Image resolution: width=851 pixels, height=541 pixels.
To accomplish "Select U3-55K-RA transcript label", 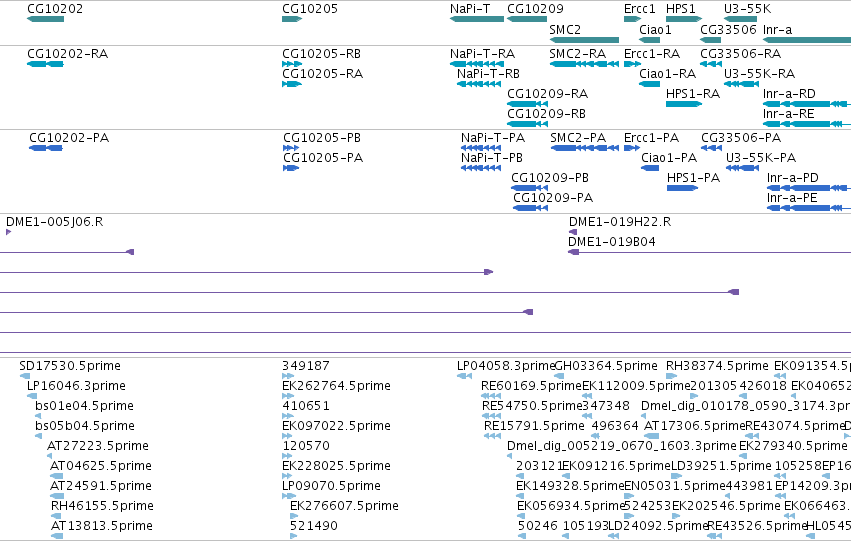I will [x=759, y=74].
